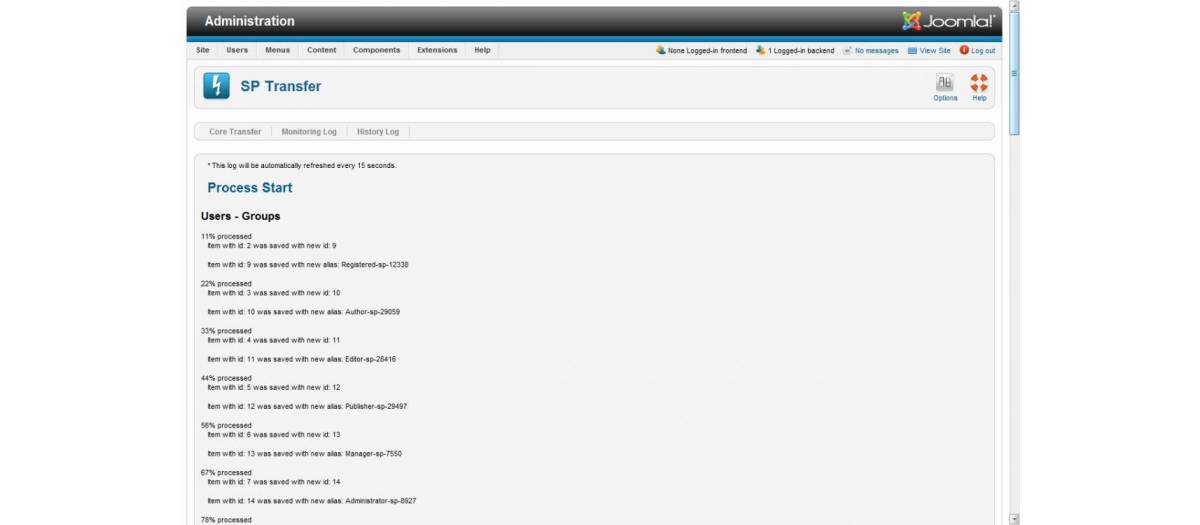Open the Users menu
Image resolution: width=1200 pixels, height=525 pixels.
(x=237, y=50)
